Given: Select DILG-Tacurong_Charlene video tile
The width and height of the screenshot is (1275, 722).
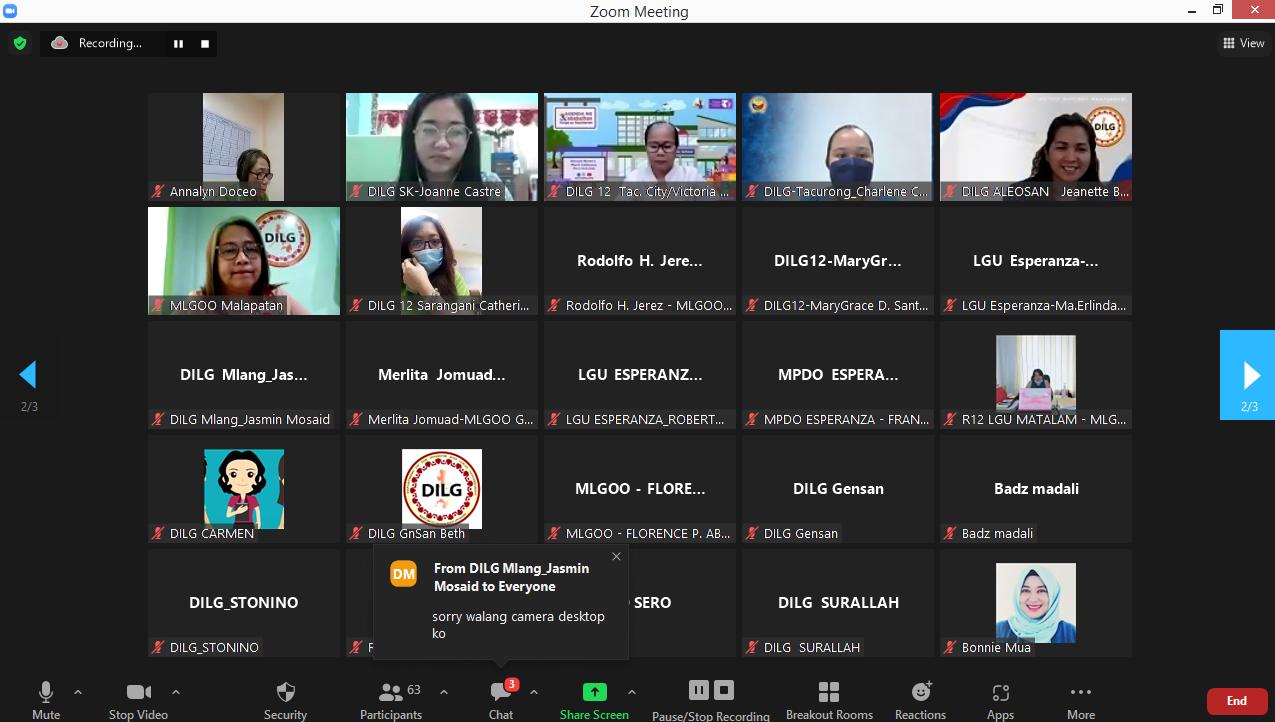Looking at the screenshot, I should 838,147.
